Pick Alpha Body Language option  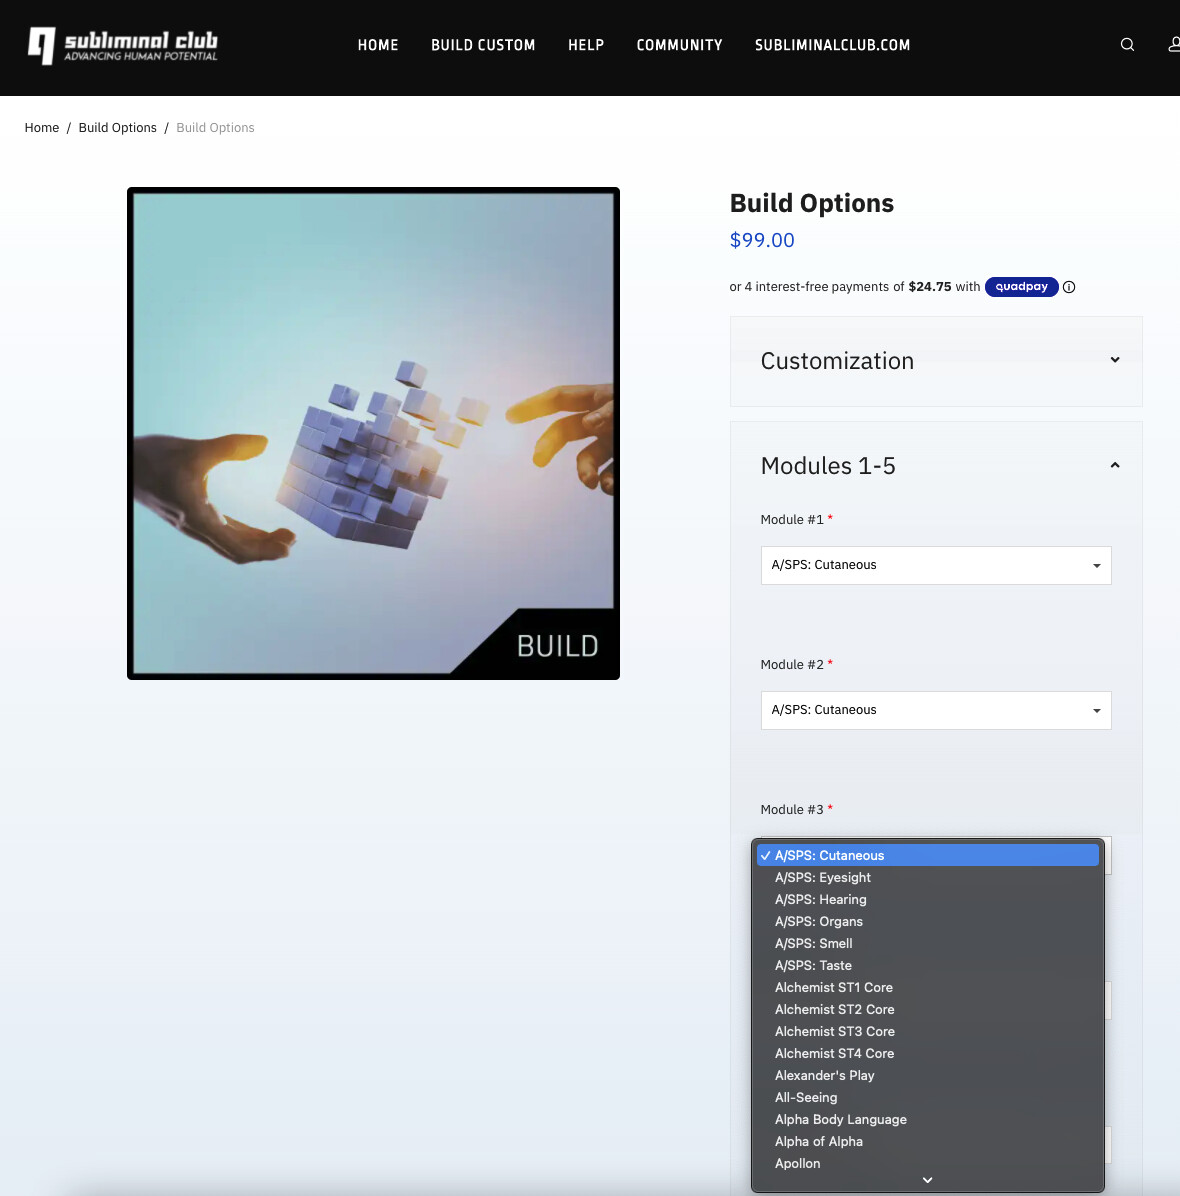(928, 1120)
